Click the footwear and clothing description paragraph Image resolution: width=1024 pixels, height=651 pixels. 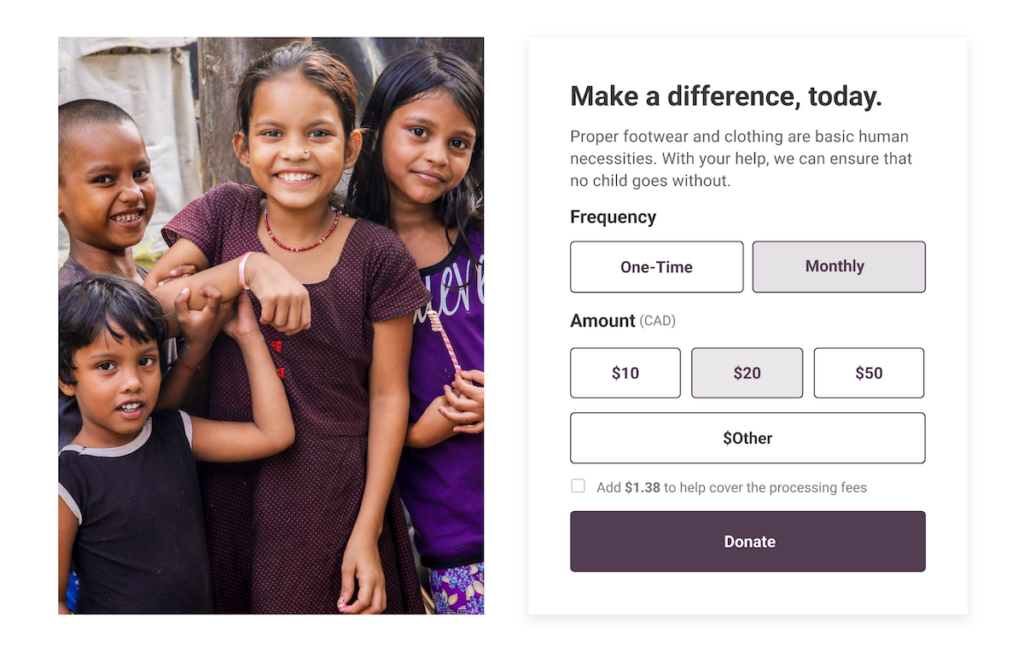[x=740, y=158]
